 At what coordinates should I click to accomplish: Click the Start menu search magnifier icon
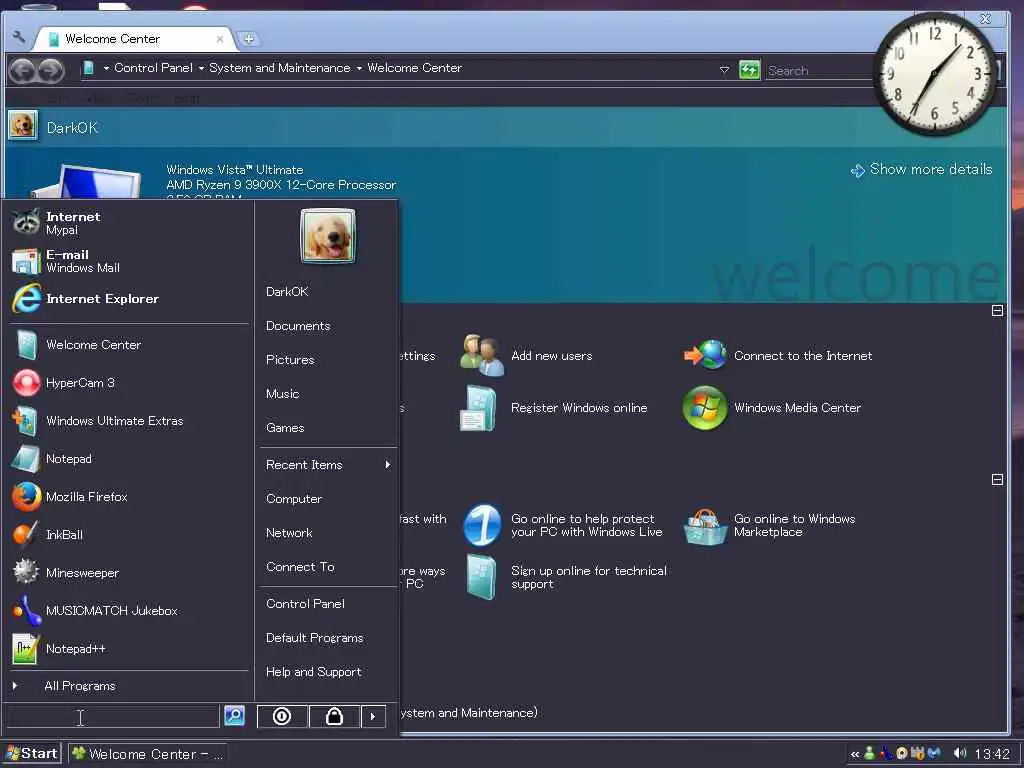point(234,716)
